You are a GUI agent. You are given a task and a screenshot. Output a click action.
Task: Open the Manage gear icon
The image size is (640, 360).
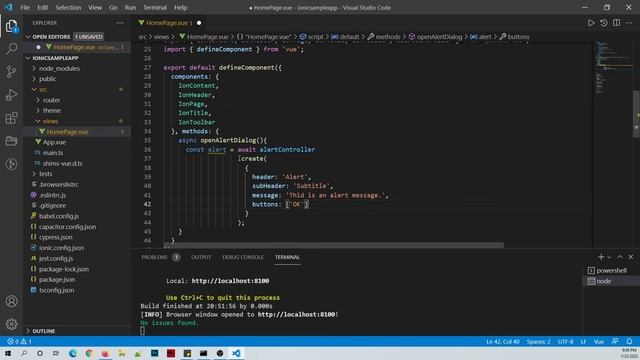pos(11,324)
